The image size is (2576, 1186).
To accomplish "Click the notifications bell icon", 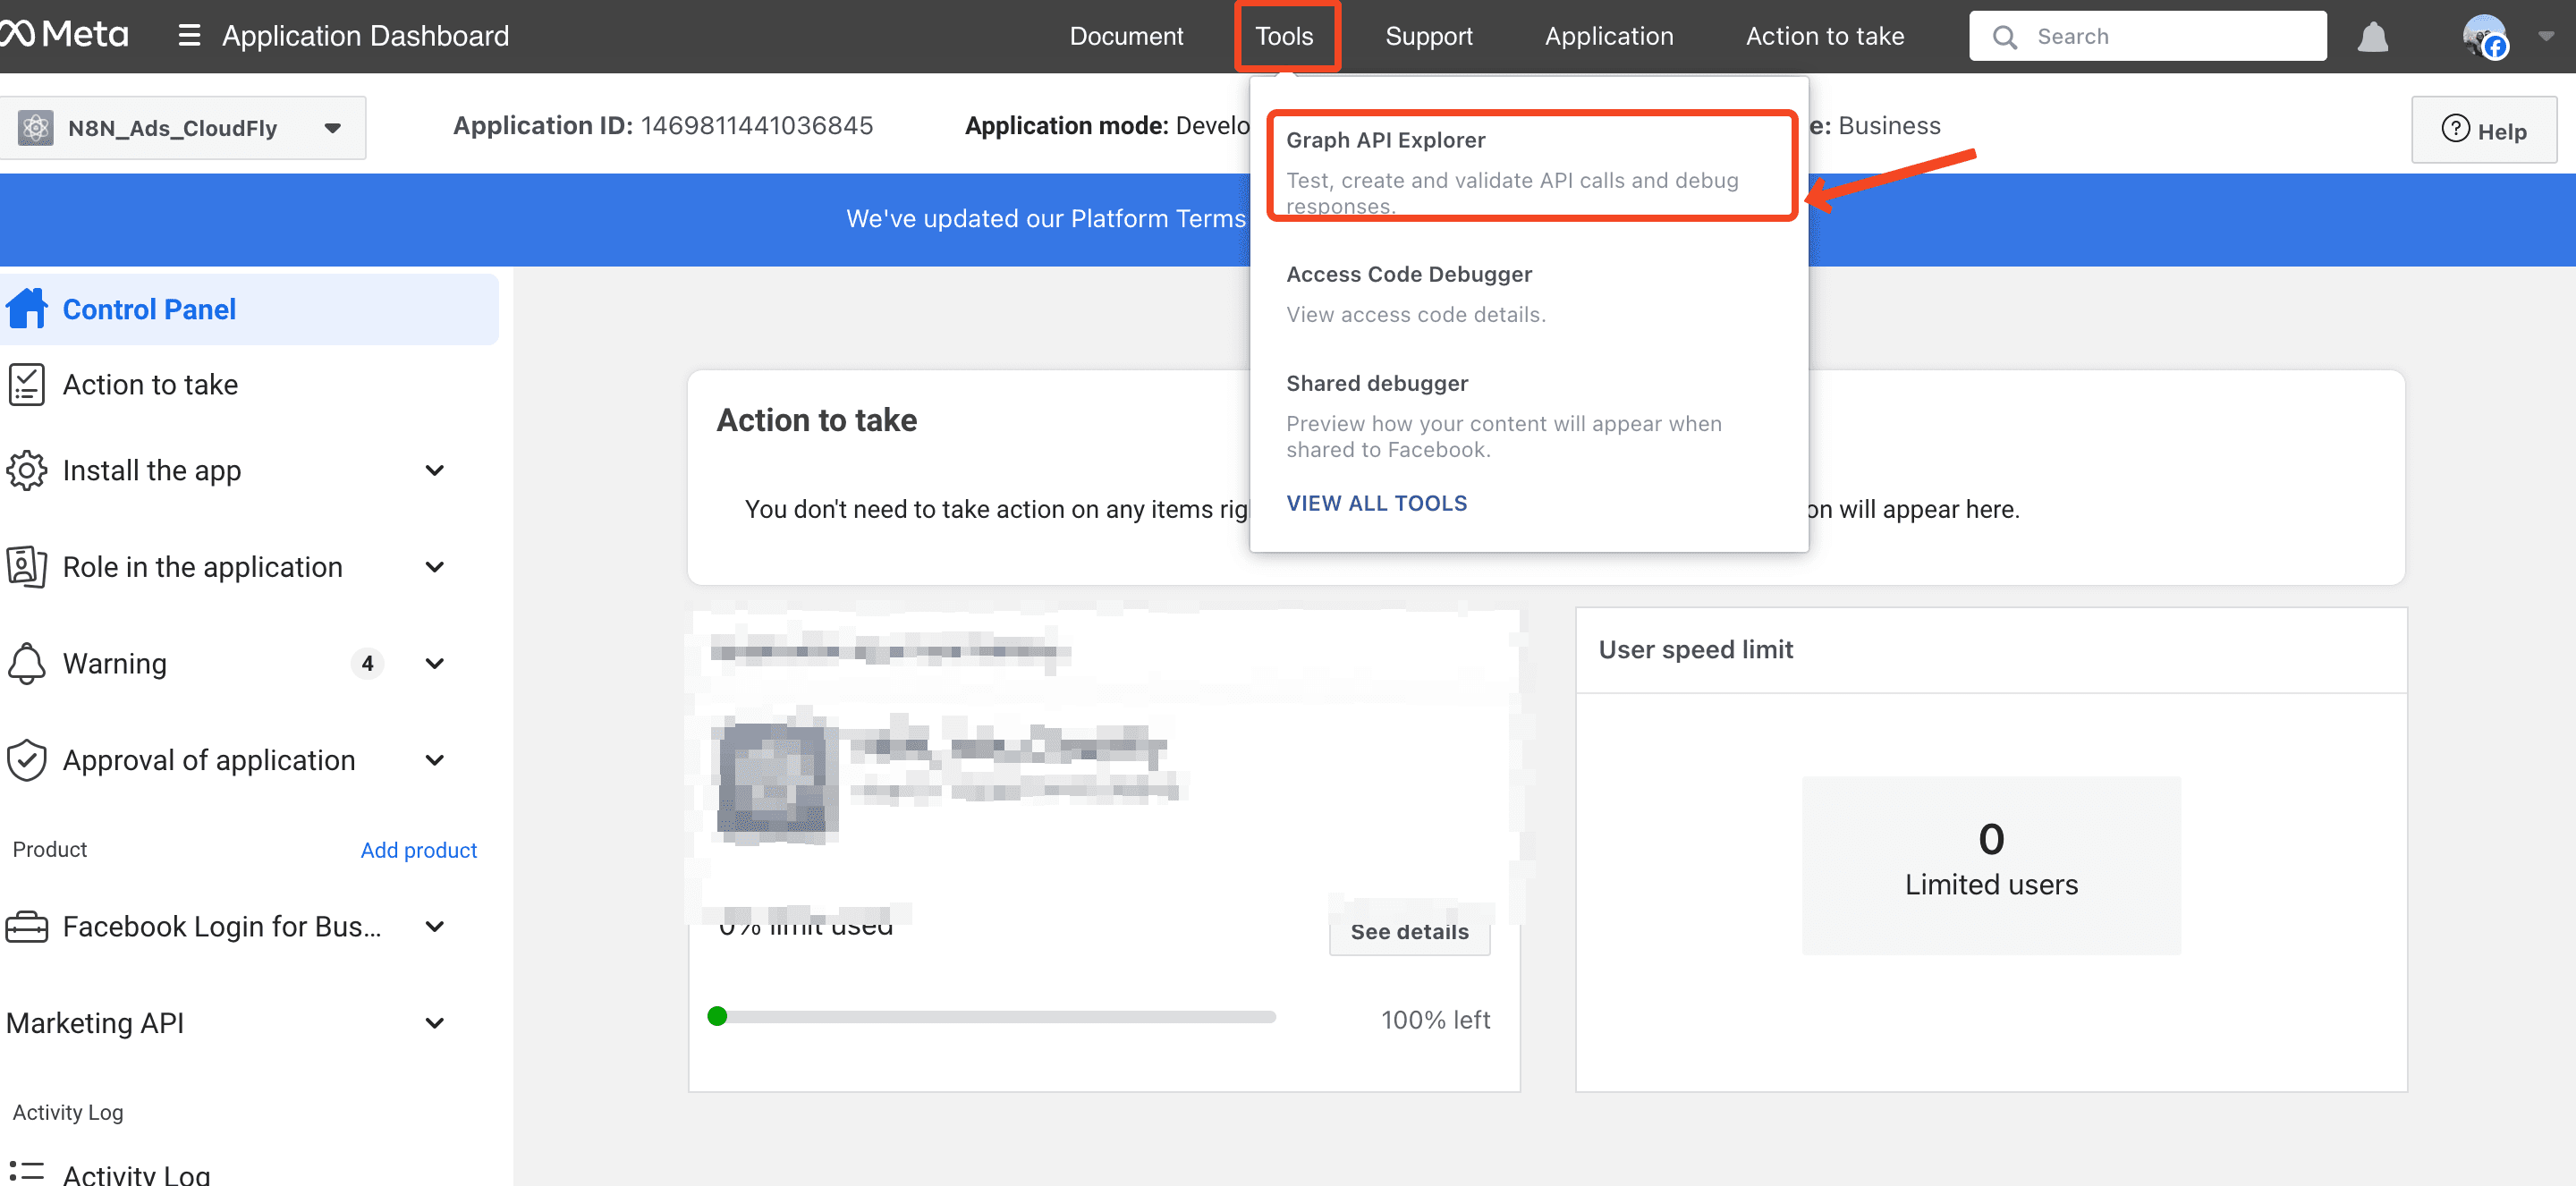I will (2372, 37).
